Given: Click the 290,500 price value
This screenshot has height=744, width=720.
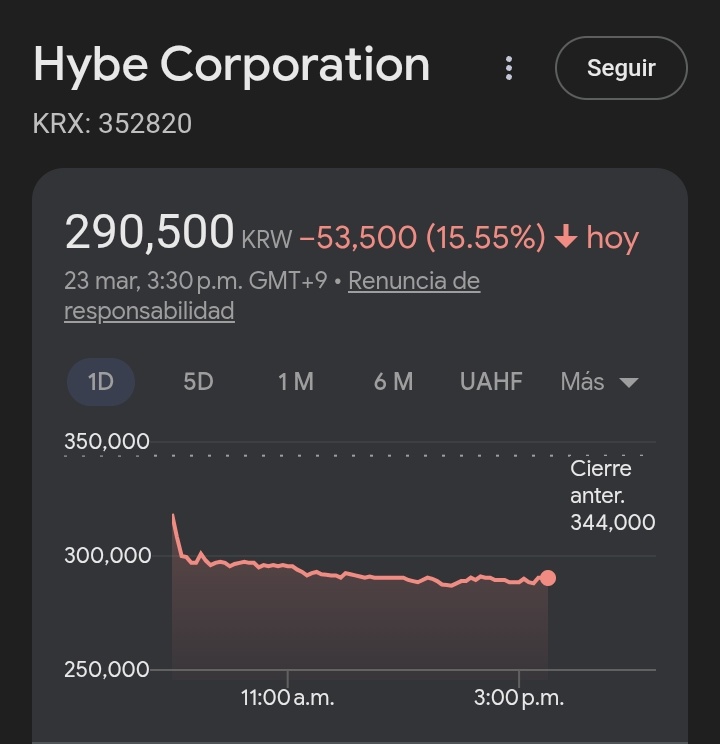Looking at the screenshot, I should pos(150,232).
